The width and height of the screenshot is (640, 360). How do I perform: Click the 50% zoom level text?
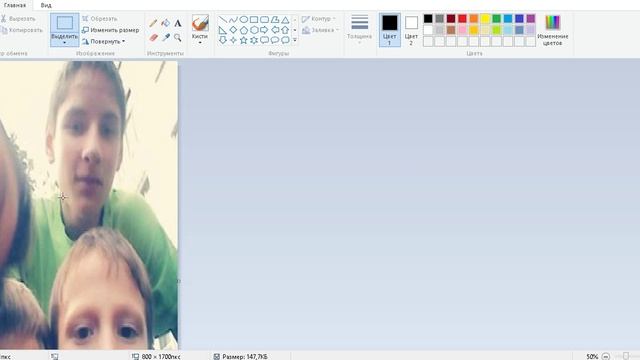point(592,356)
